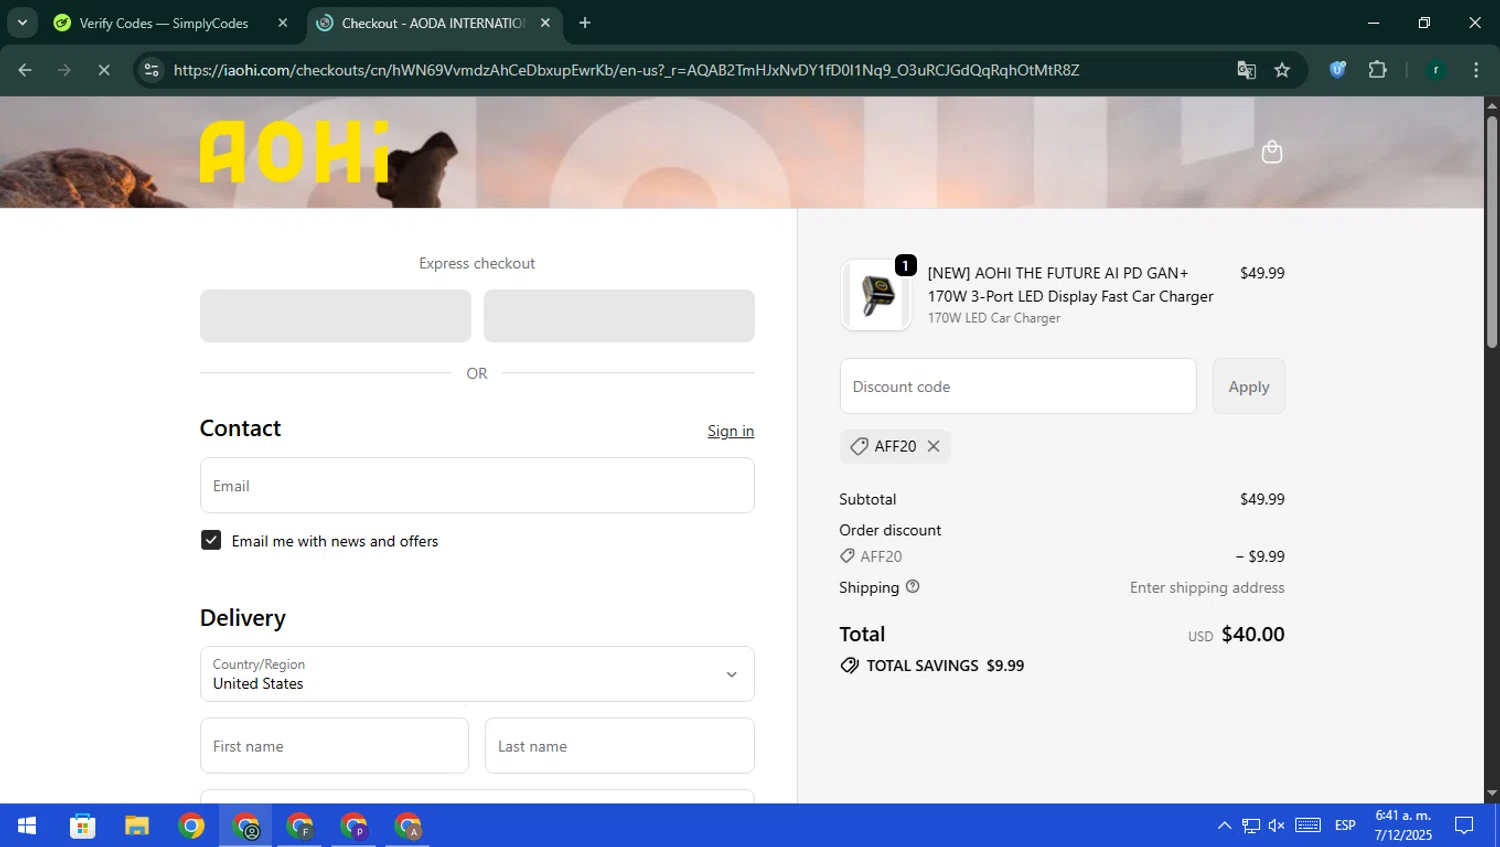Open the shopping bag cart icon
The width and height of the screenshot is (1500, 847).
click(x=1272, y=152)
